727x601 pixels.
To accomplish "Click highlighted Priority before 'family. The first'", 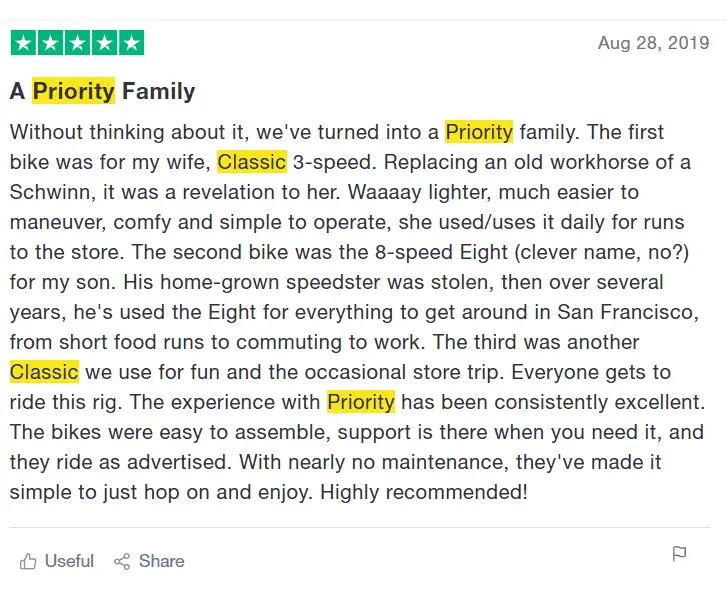I will pos(479,132).
